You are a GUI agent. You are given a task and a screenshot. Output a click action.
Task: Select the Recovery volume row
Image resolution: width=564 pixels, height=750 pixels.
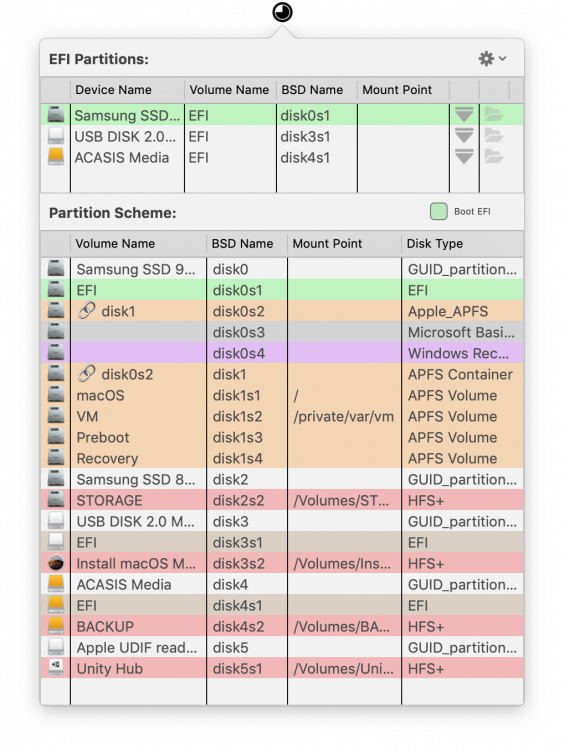point(282,459)
